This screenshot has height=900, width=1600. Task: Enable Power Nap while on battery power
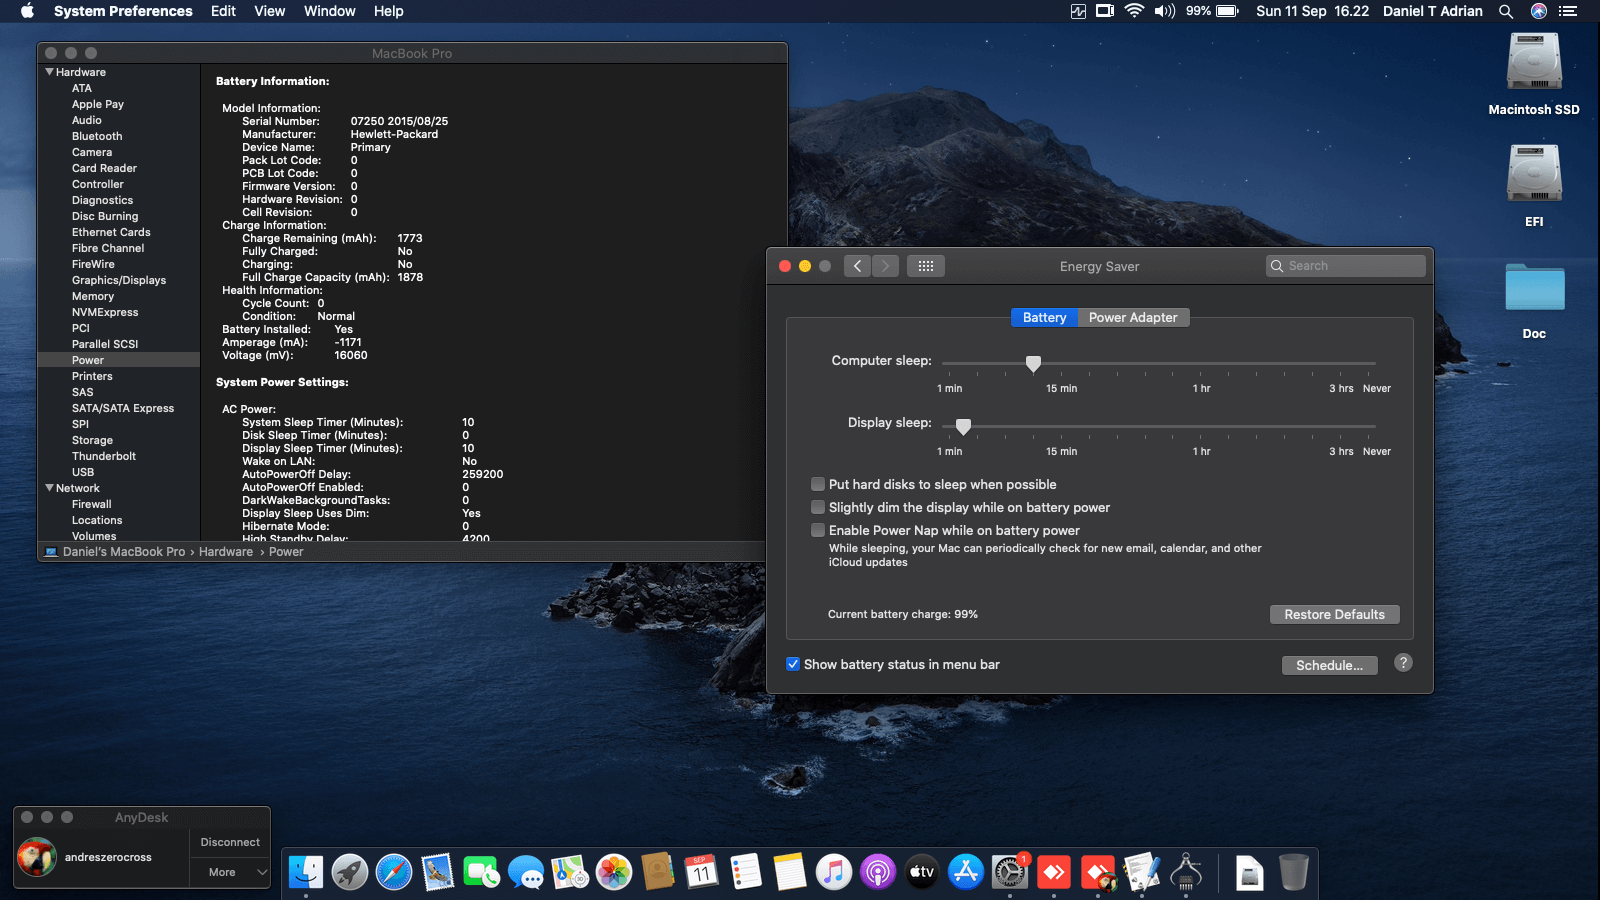tap(818, 530)
